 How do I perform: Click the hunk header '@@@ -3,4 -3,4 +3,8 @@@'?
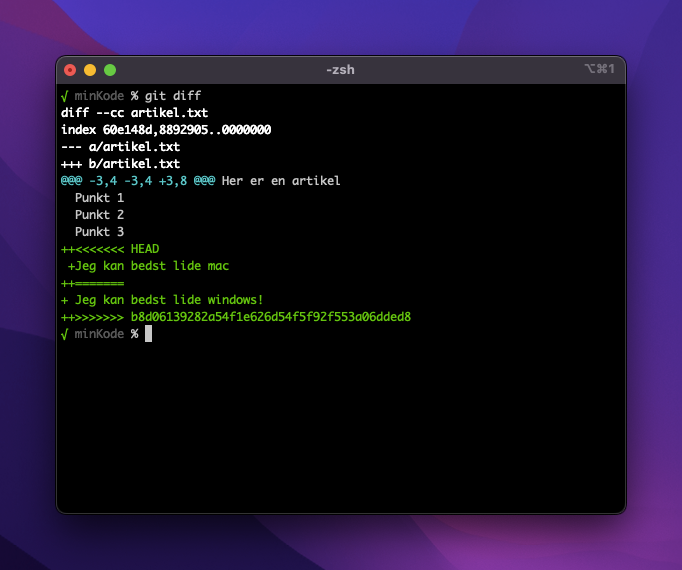pyautogui.click(x=138, y=181)
